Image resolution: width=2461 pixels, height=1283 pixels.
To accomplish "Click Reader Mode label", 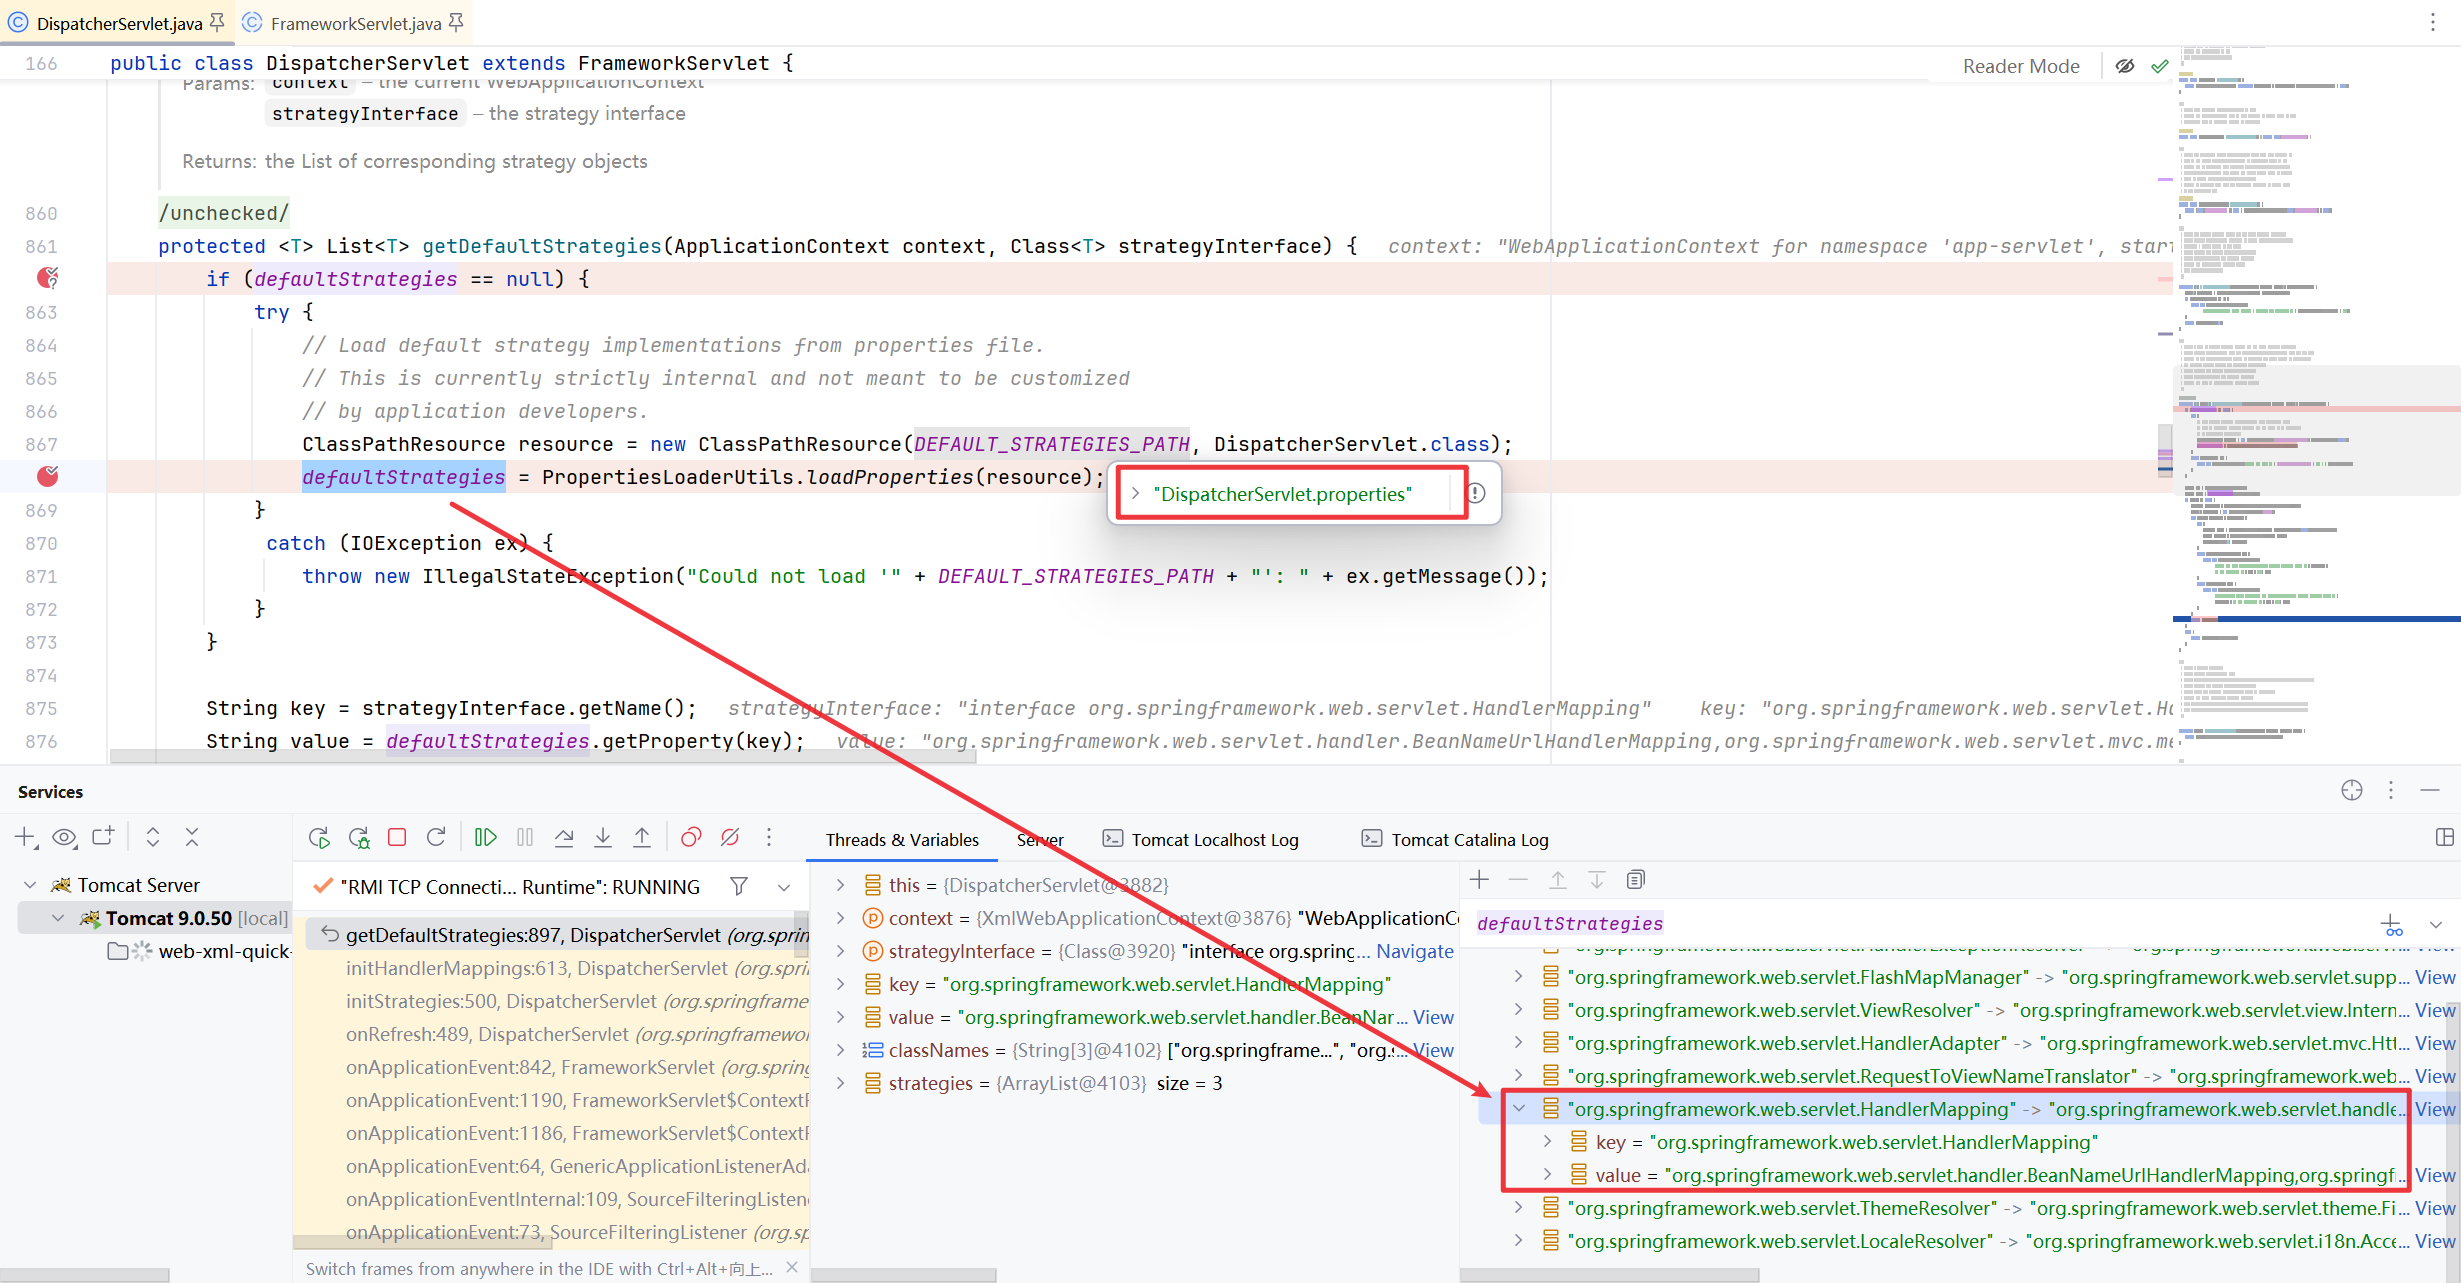I will (x=2021, y=66).
